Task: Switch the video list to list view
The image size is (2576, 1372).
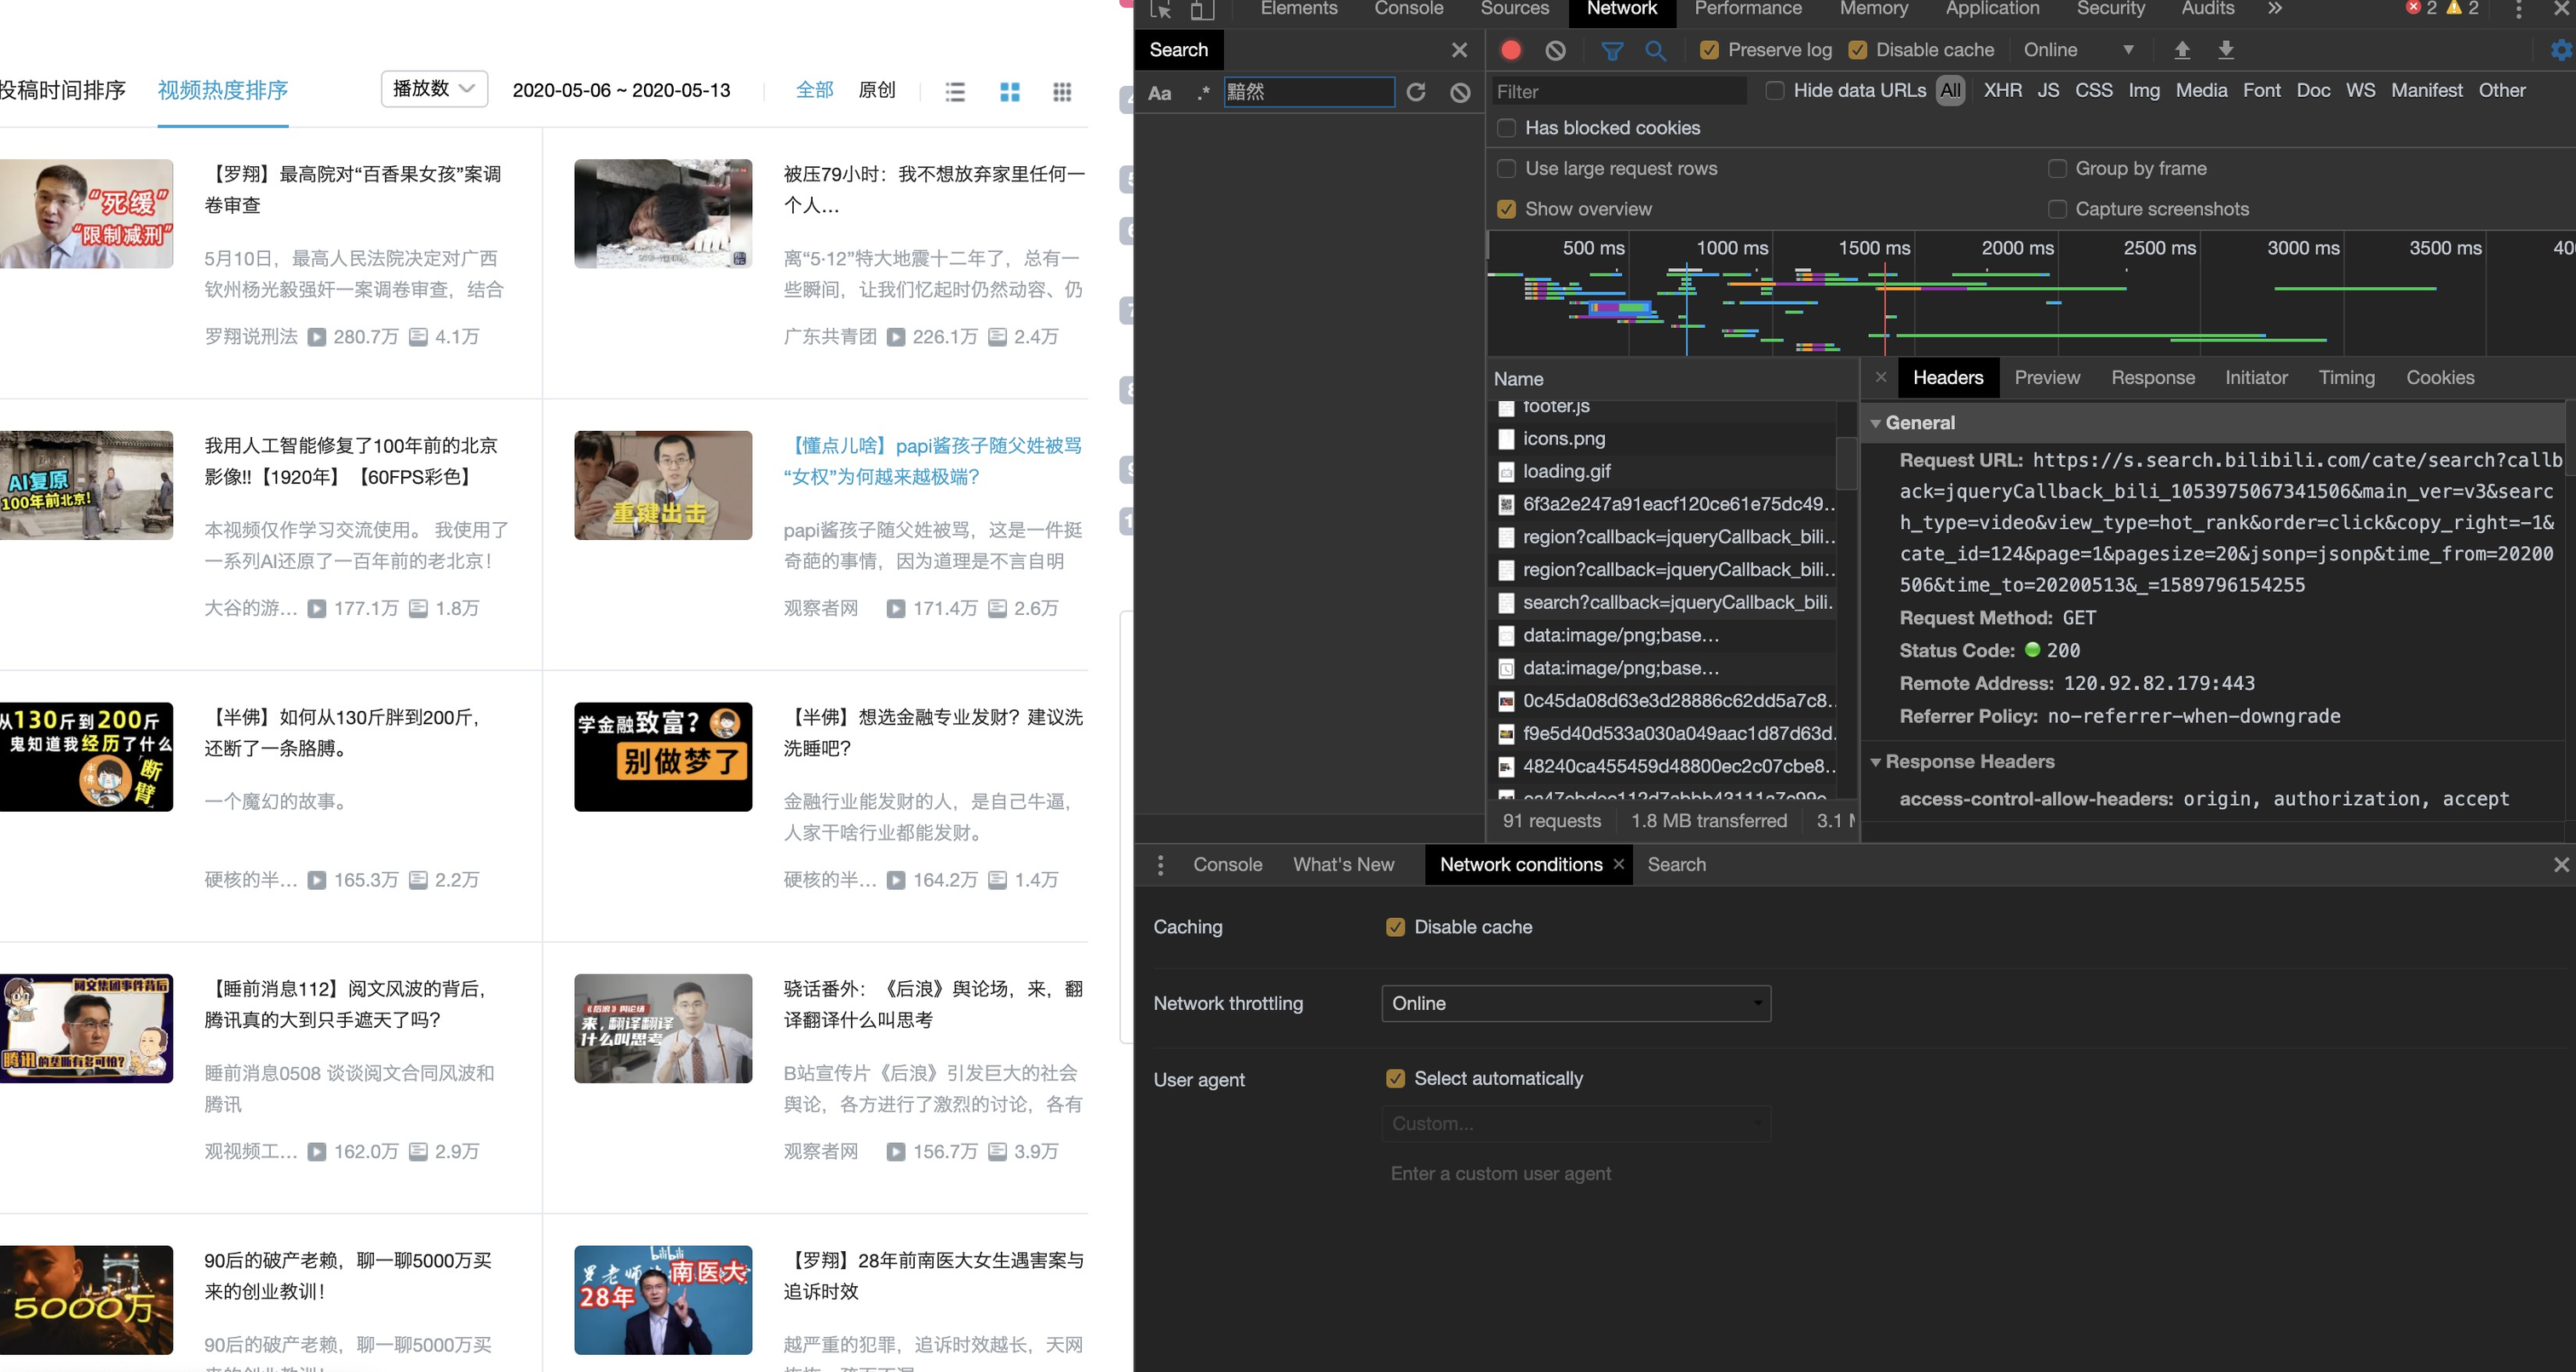Action: point(955,91)
